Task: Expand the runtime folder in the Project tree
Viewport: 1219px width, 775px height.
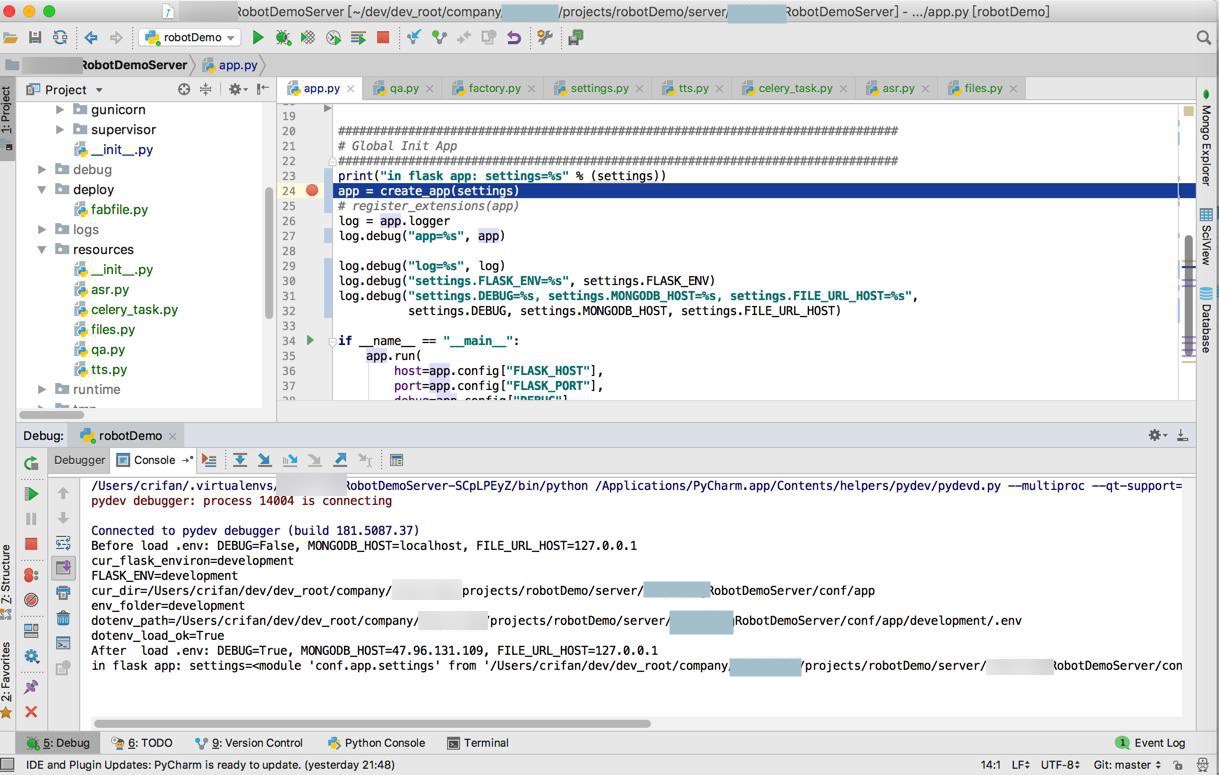Action: point(42,390)
